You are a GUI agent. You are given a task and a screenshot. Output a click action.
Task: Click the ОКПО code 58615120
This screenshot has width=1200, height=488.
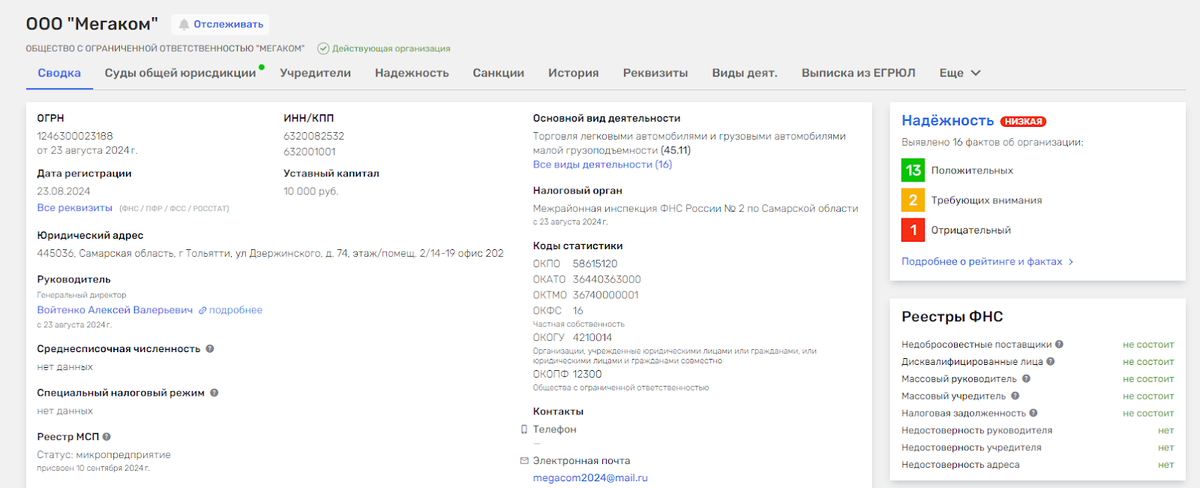(597, 263)
